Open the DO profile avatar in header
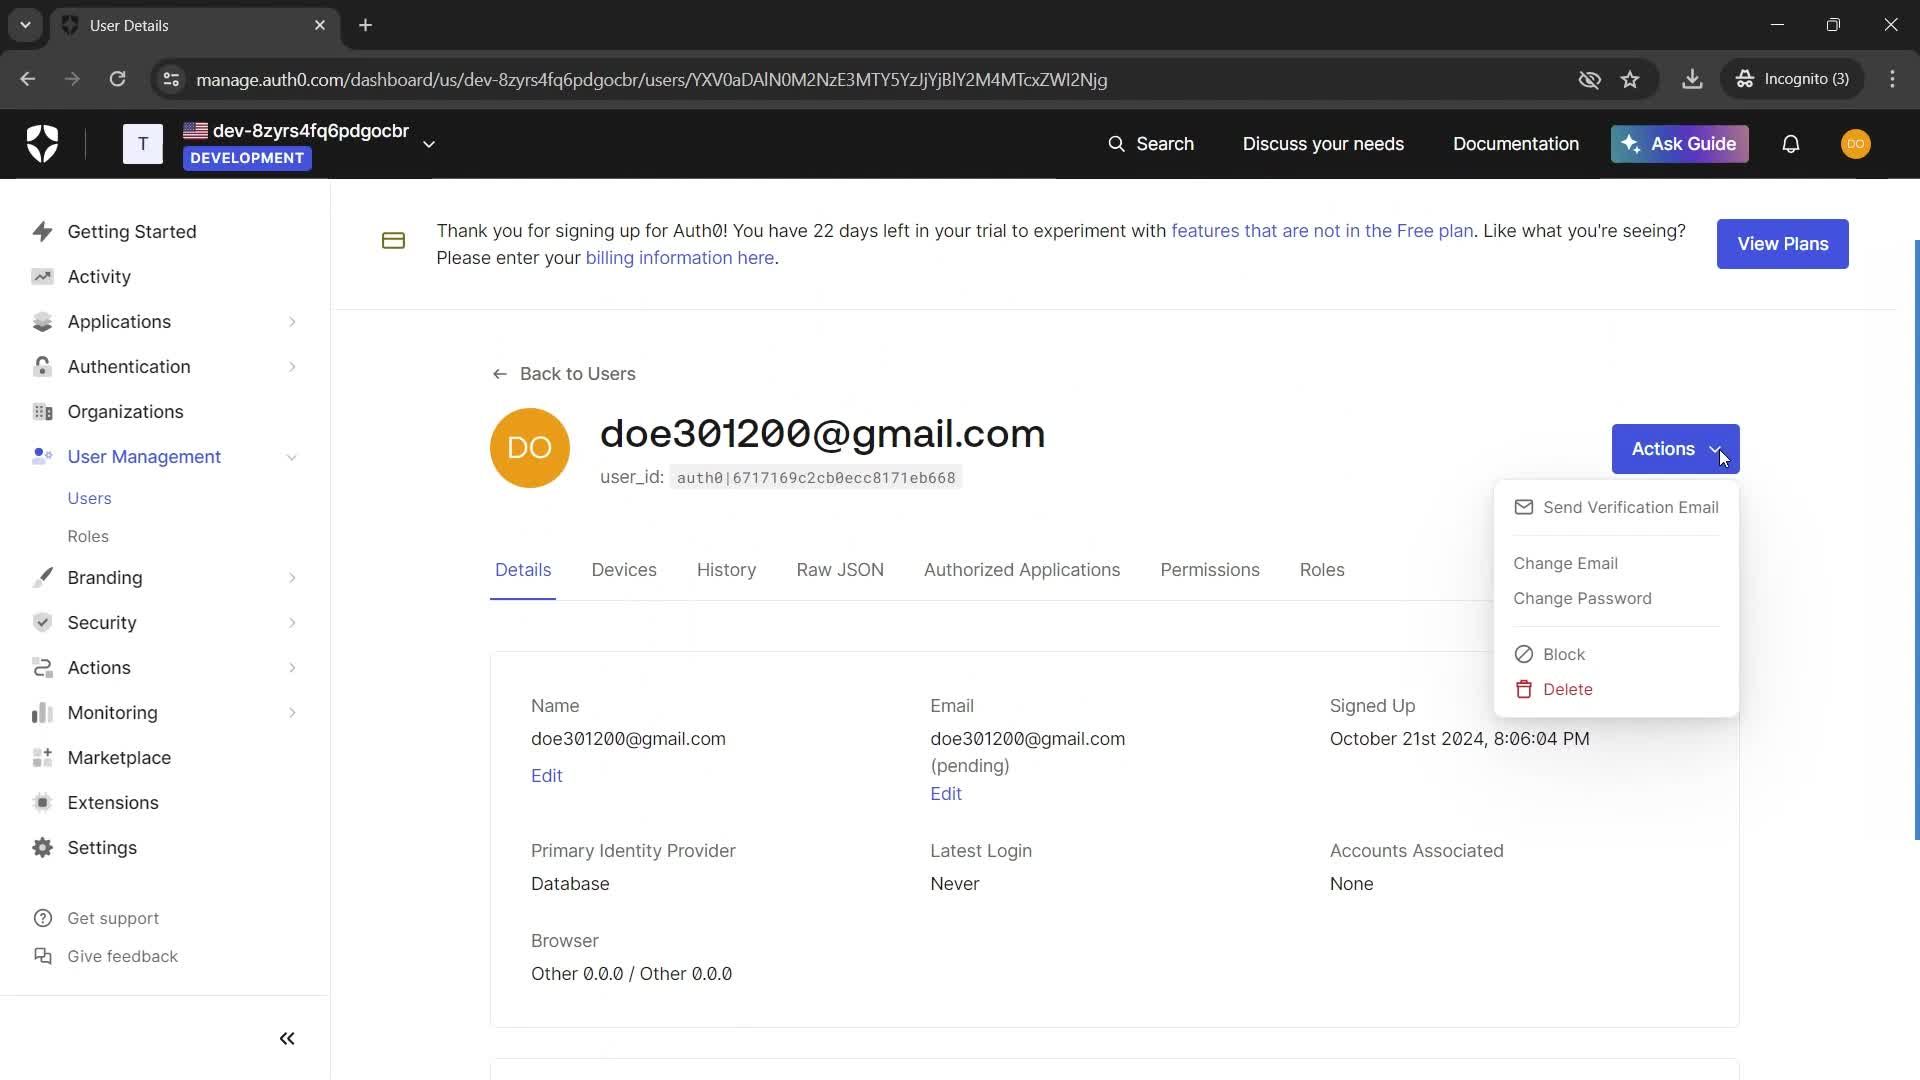Screen dimensions: 1920x1080 coord(1856,144)
